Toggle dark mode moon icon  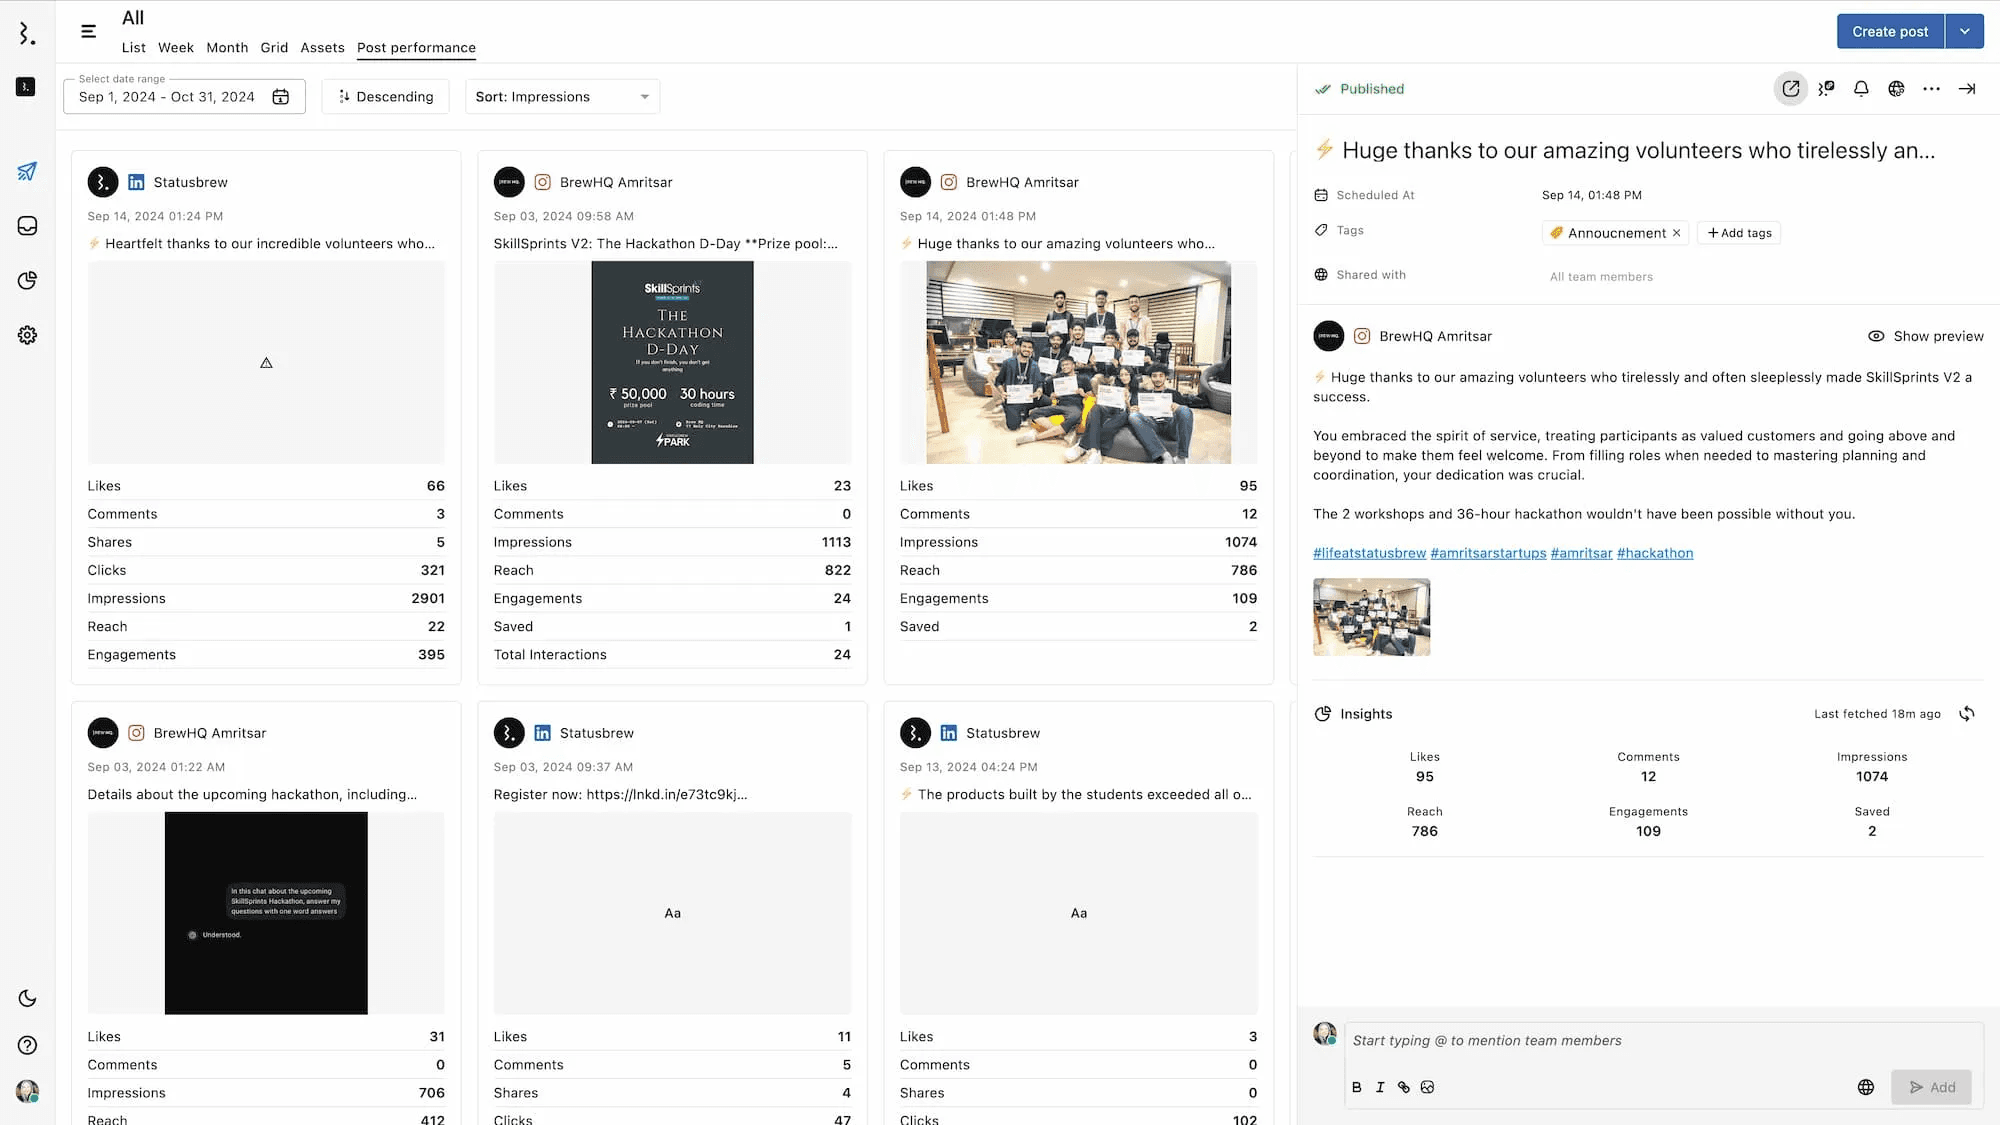pyautogui.click(x=27, y=998)
